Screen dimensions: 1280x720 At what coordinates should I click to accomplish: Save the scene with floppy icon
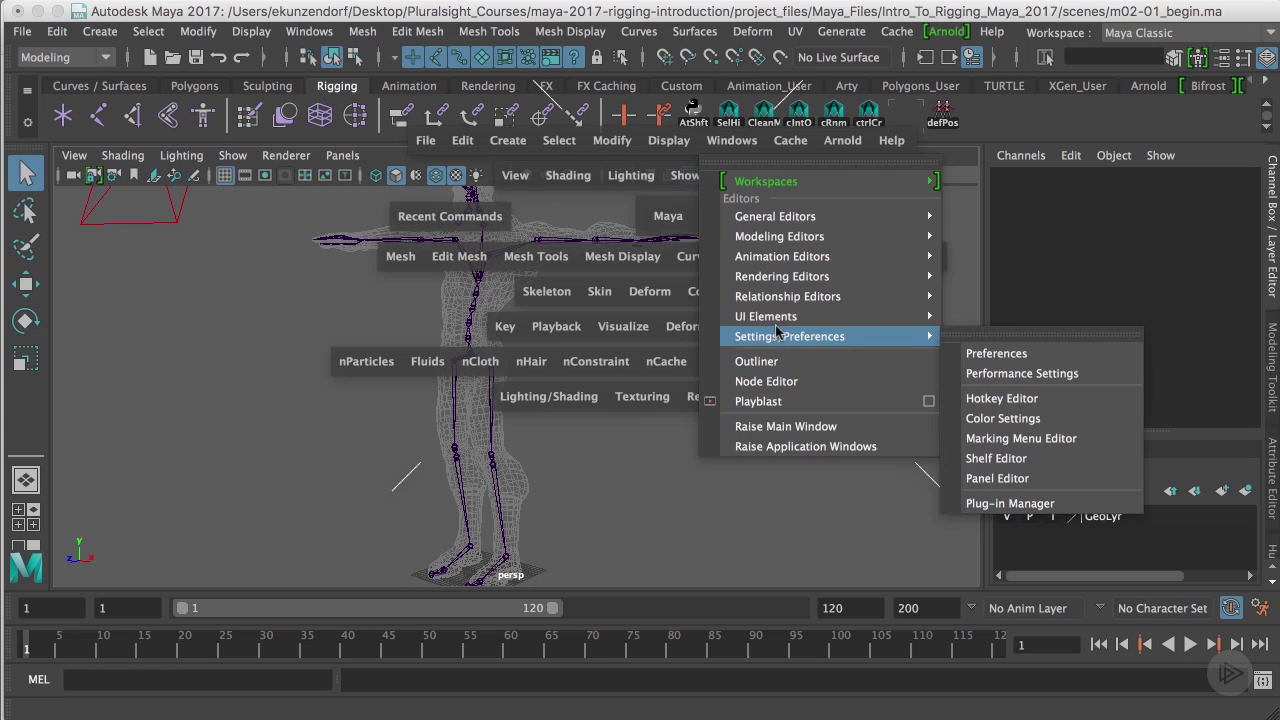(196, 57)
